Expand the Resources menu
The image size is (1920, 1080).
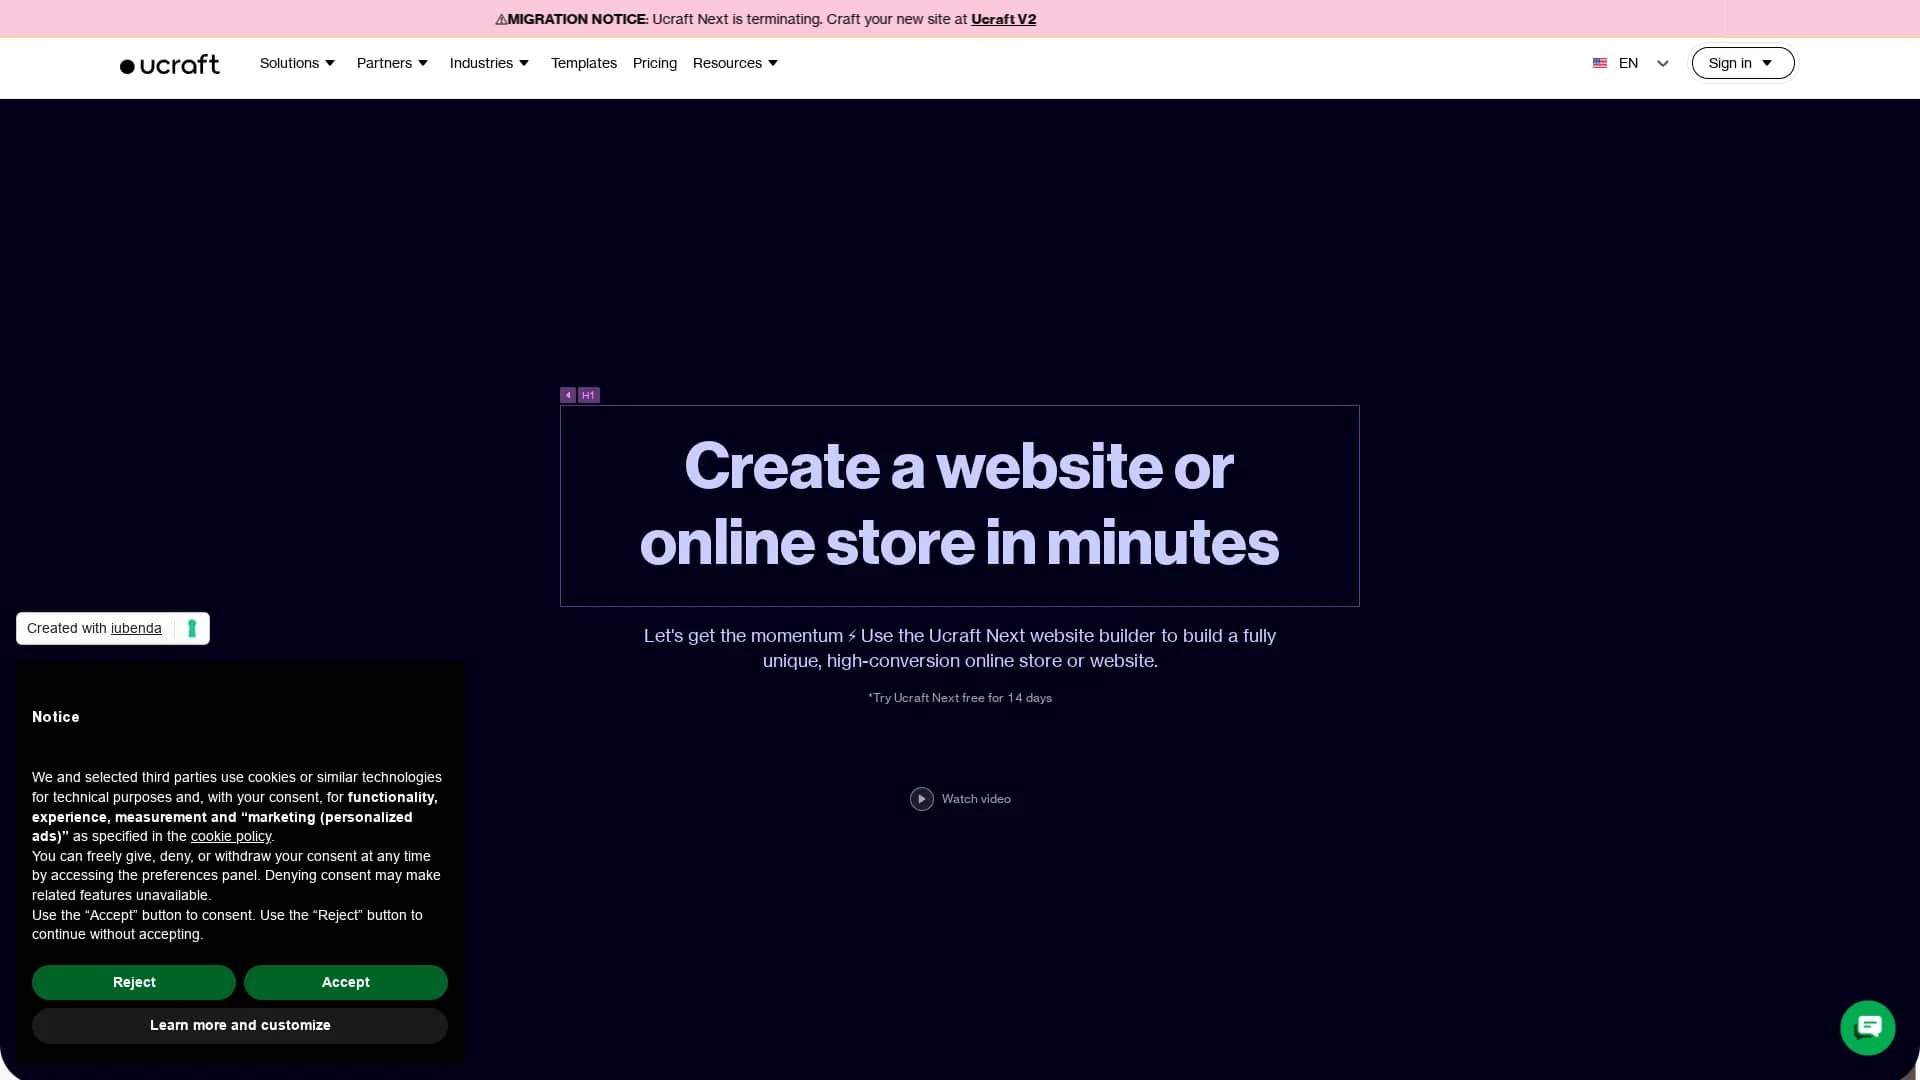(735, 63)
